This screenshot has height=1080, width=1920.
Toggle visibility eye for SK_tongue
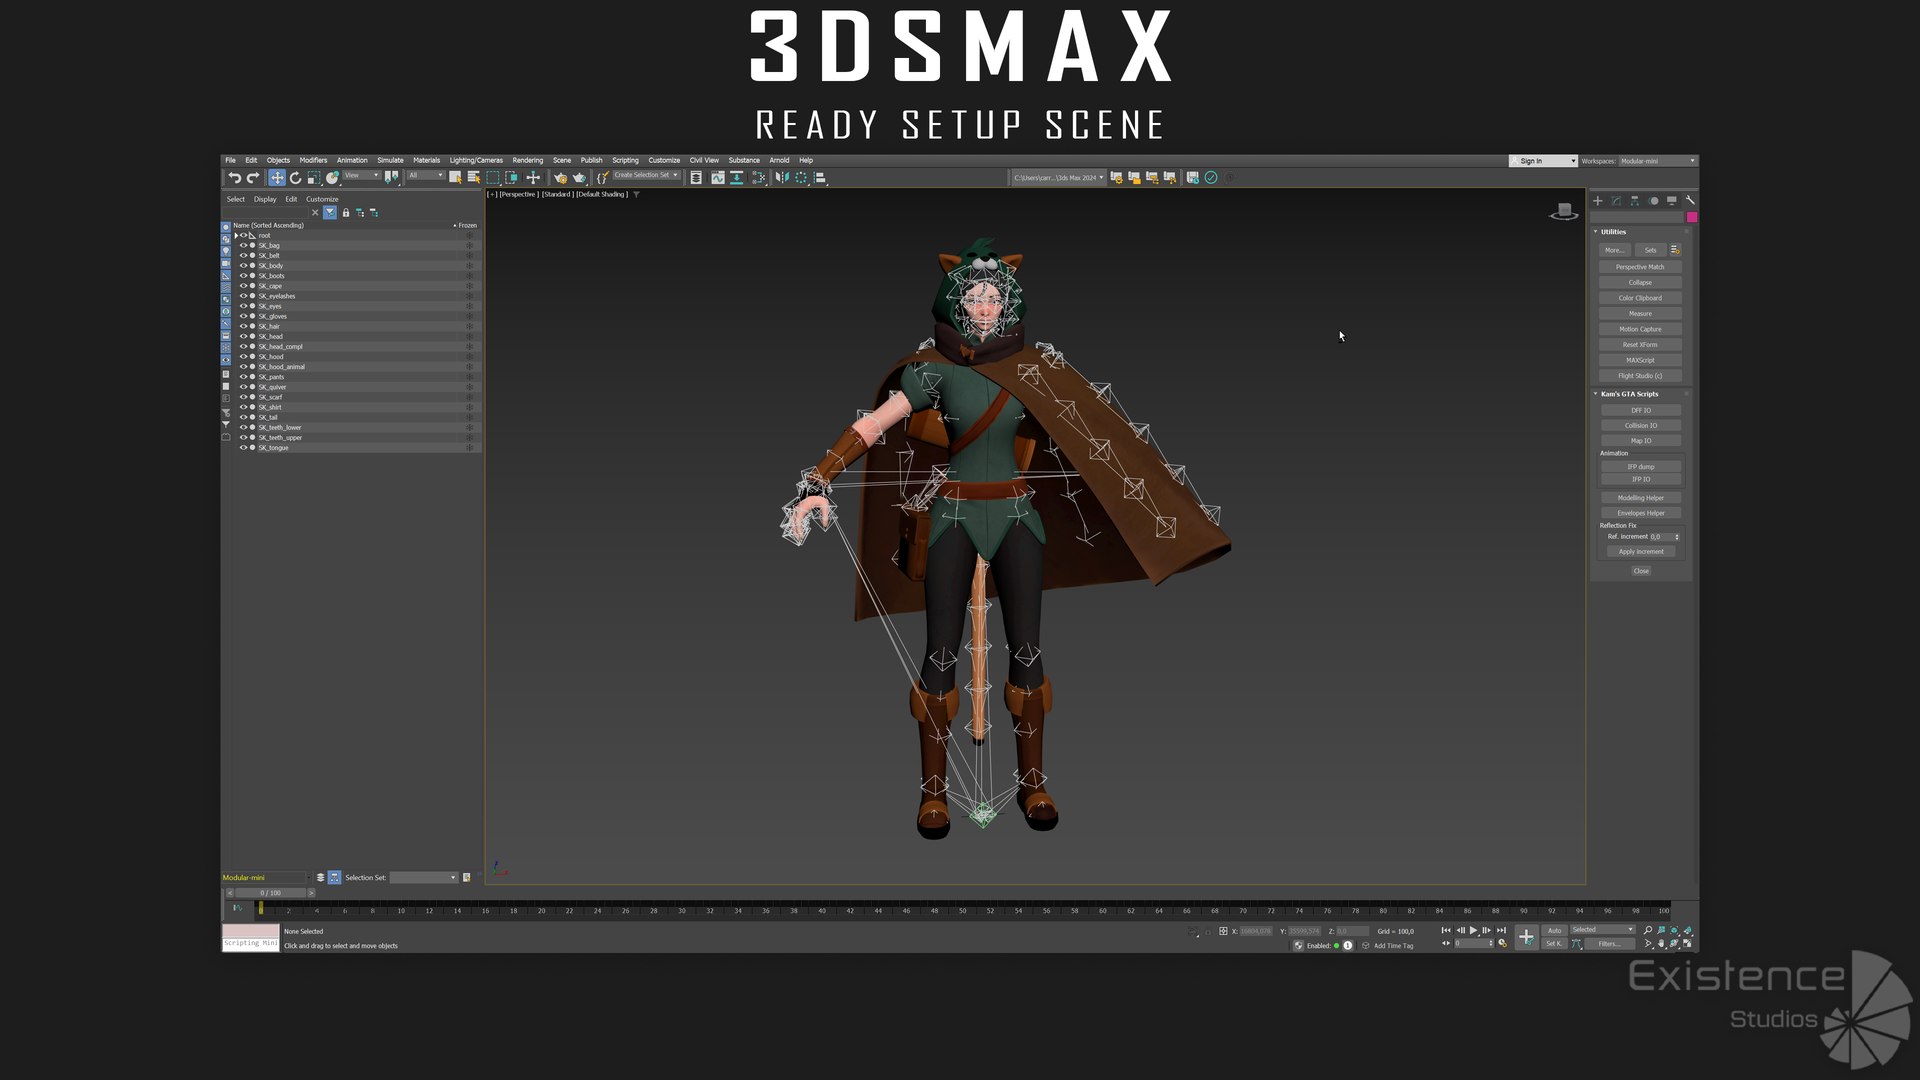tap(243, 448)
